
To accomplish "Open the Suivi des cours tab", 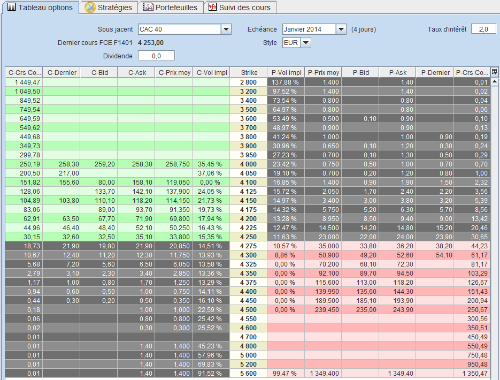I will pyautogui.click(x=240, y=7).
